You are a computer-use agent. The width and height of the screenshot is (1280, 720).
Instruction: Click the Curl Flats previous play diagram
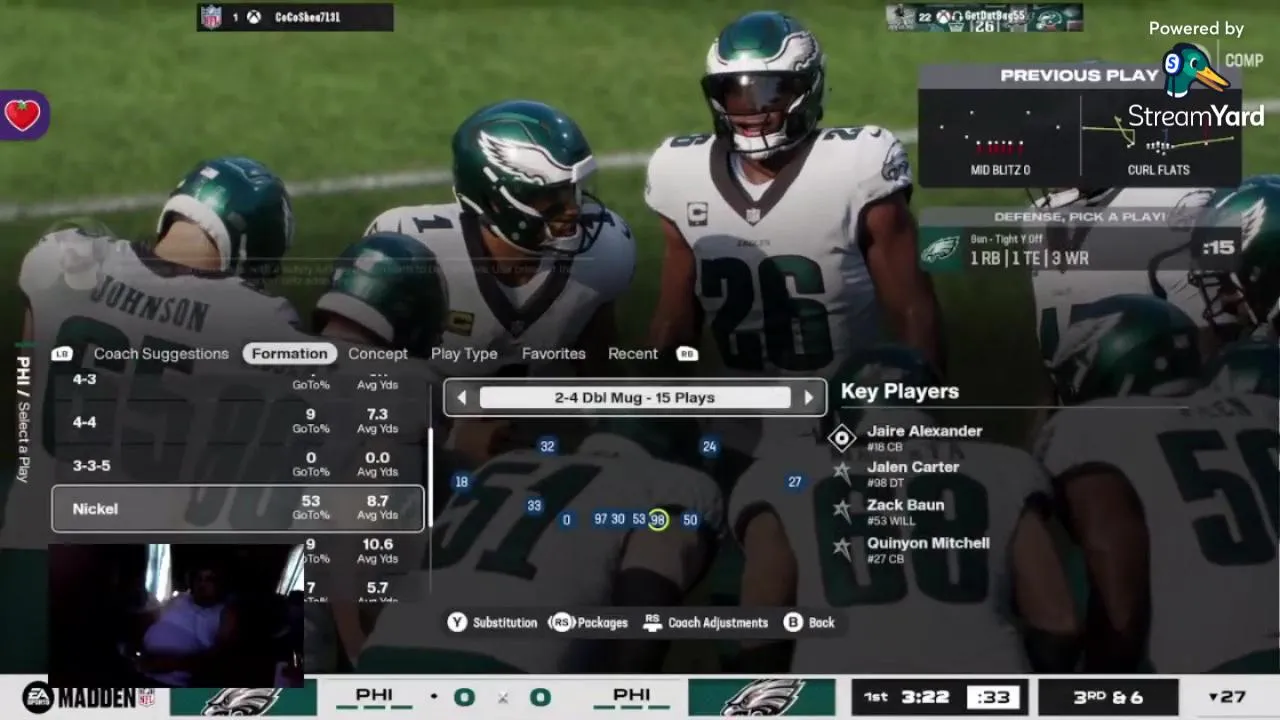(x=1159, y=136)
